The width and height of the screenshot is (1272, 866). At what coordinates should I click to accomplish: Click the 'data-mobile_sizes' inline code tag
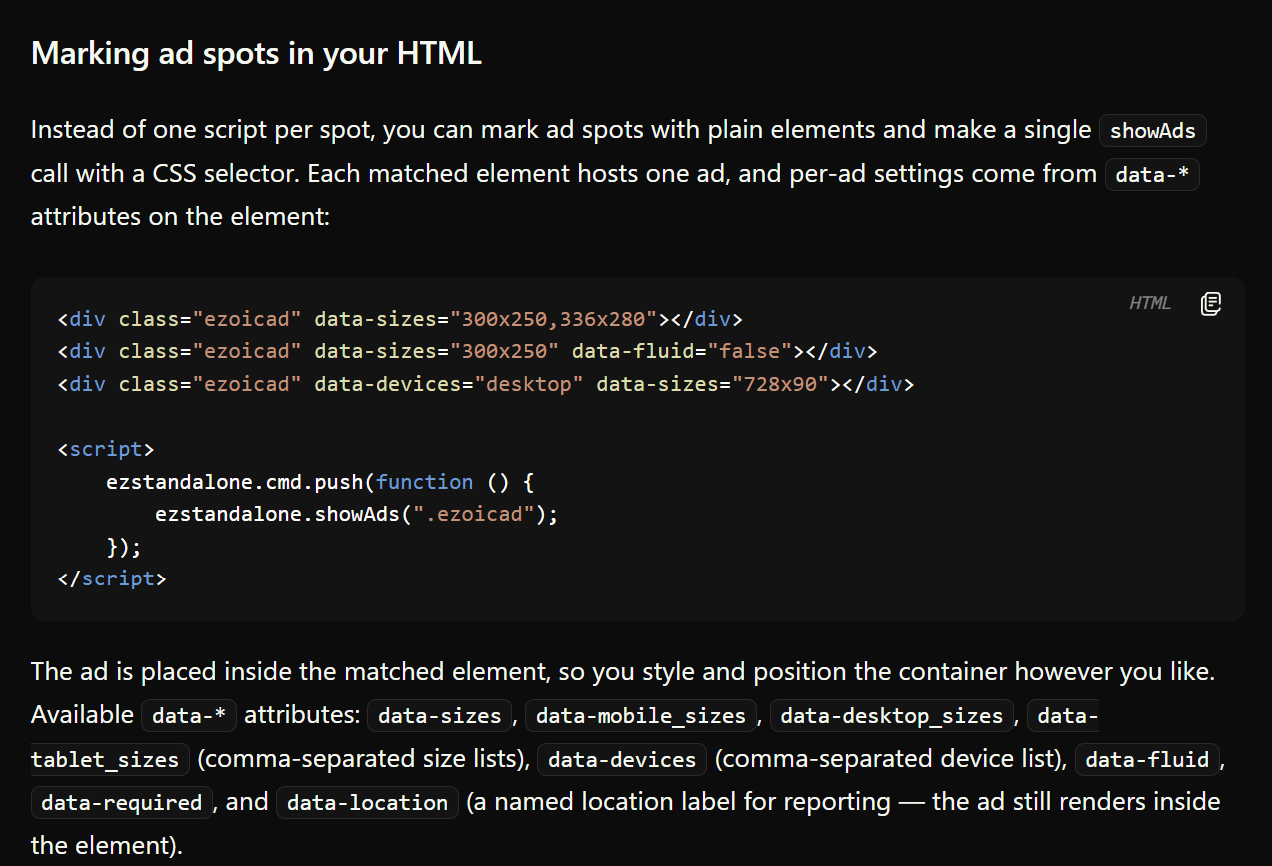[x=641, y=716]
